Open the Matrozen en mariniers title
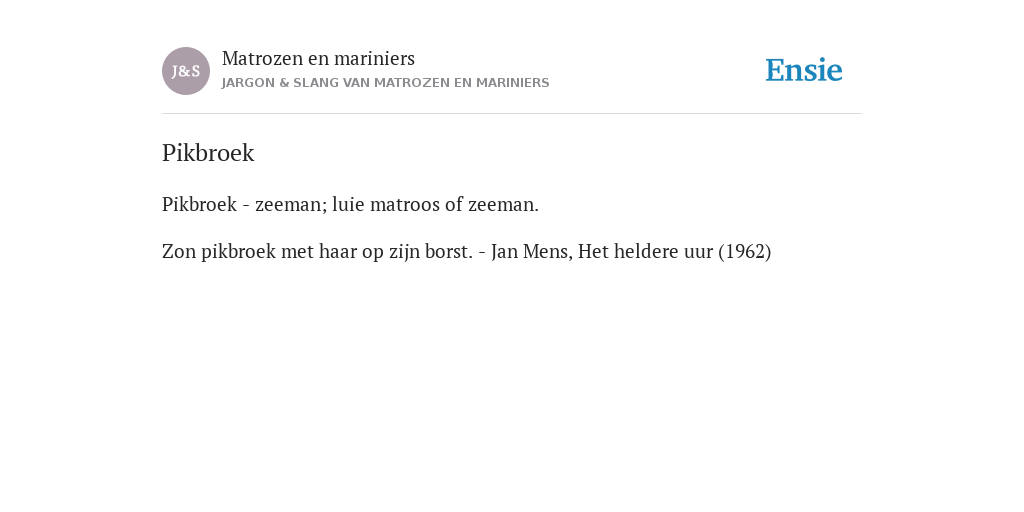The image size is (1024, 512). (318, 58)
